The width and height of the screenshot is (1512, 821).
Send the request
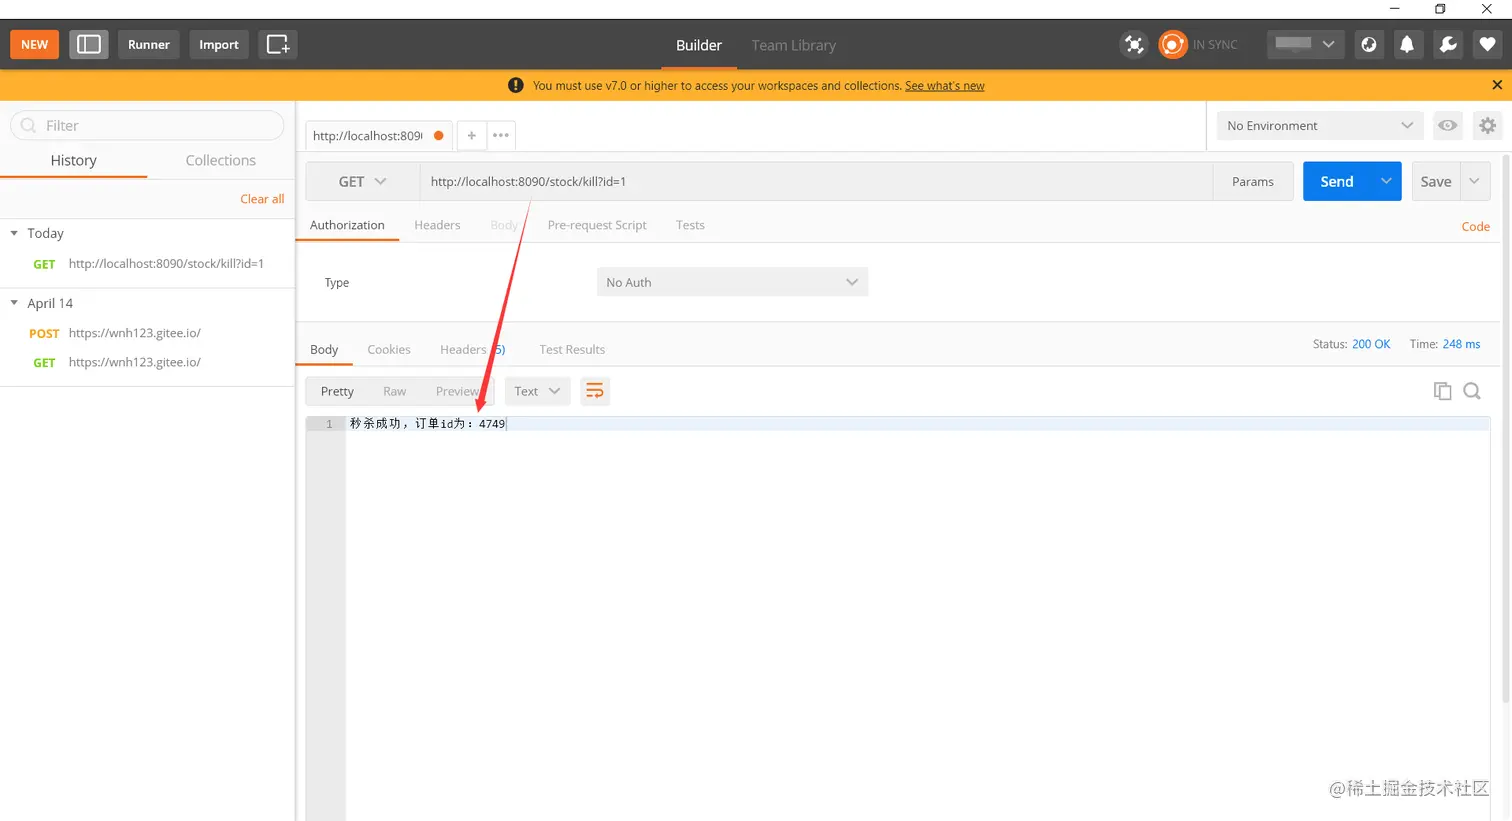(x=1337, y=181)
